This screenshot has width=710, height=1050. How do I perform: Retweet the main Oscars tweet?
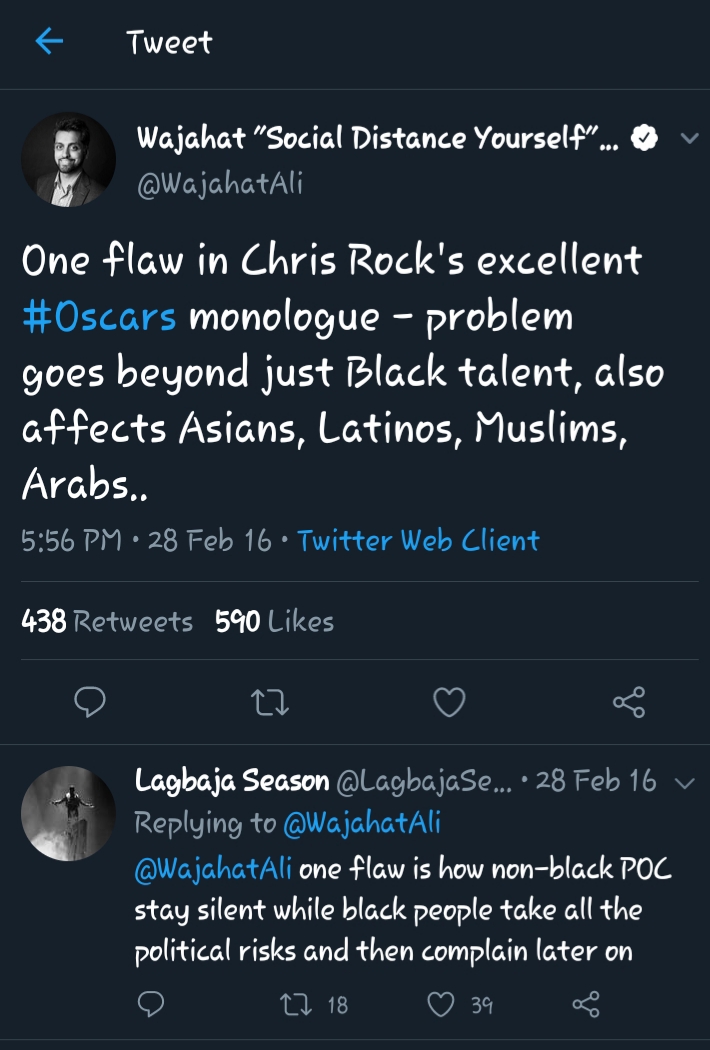[271, 702]
